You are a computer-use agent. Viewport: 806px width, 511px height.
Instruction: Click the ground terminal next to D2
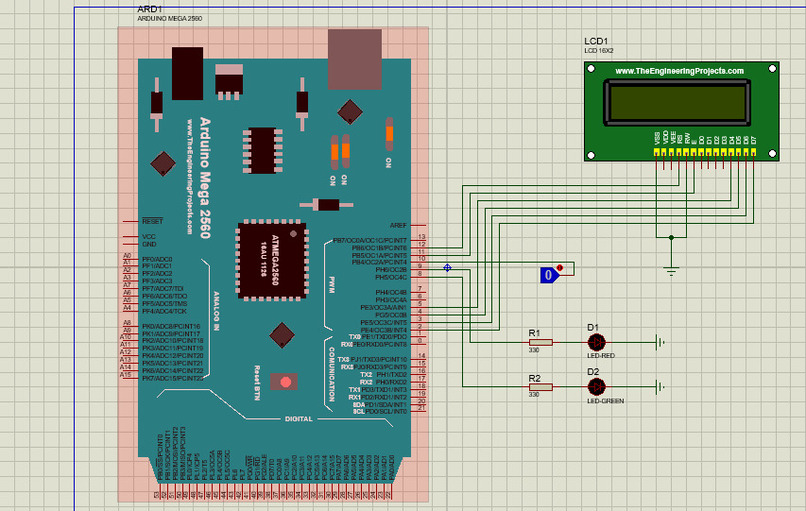[x=660, y=387]
